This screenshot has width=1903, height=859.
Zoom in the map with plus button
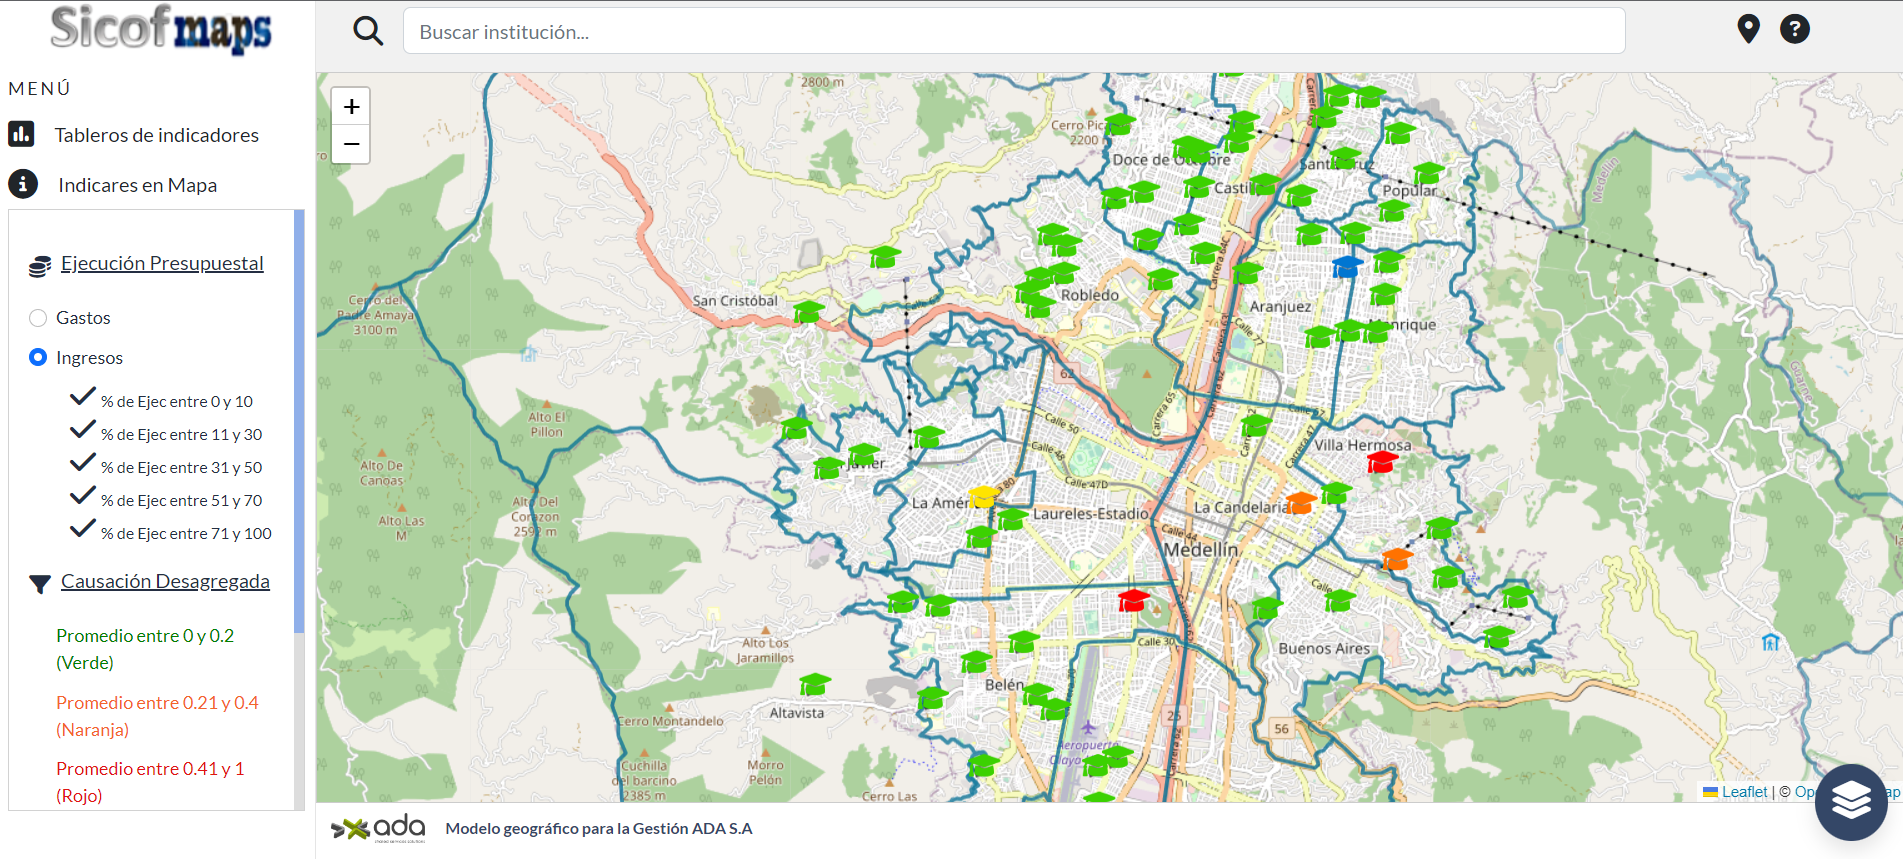351,107
